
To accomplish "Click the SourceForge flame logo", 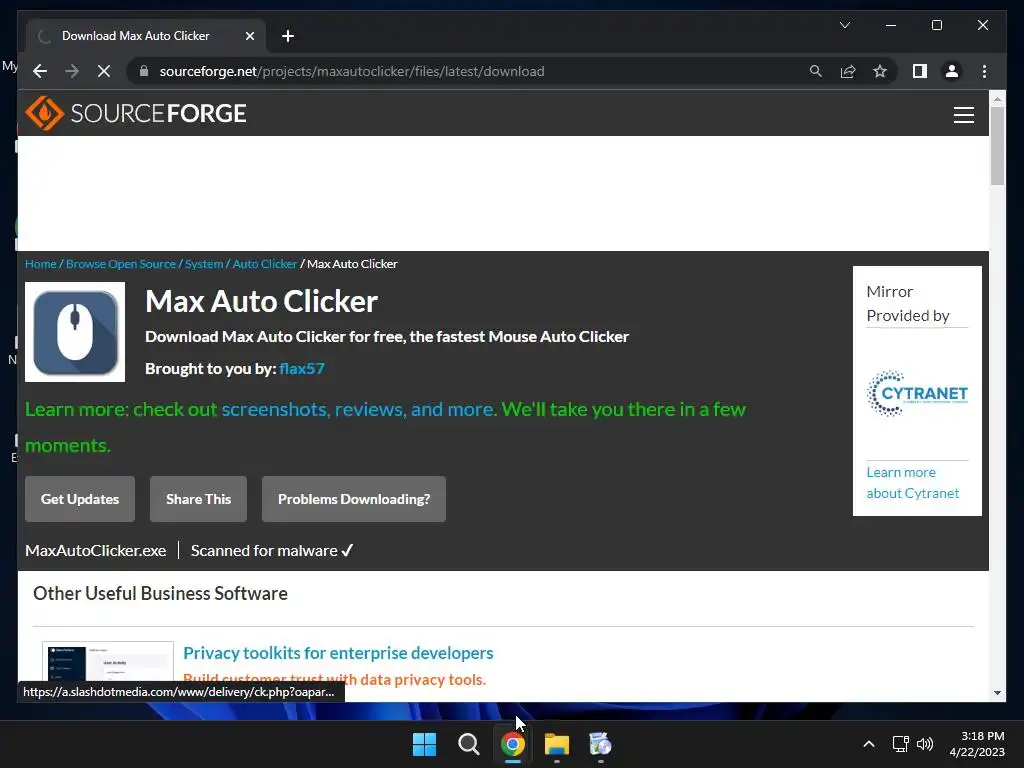I will (44, 113).
